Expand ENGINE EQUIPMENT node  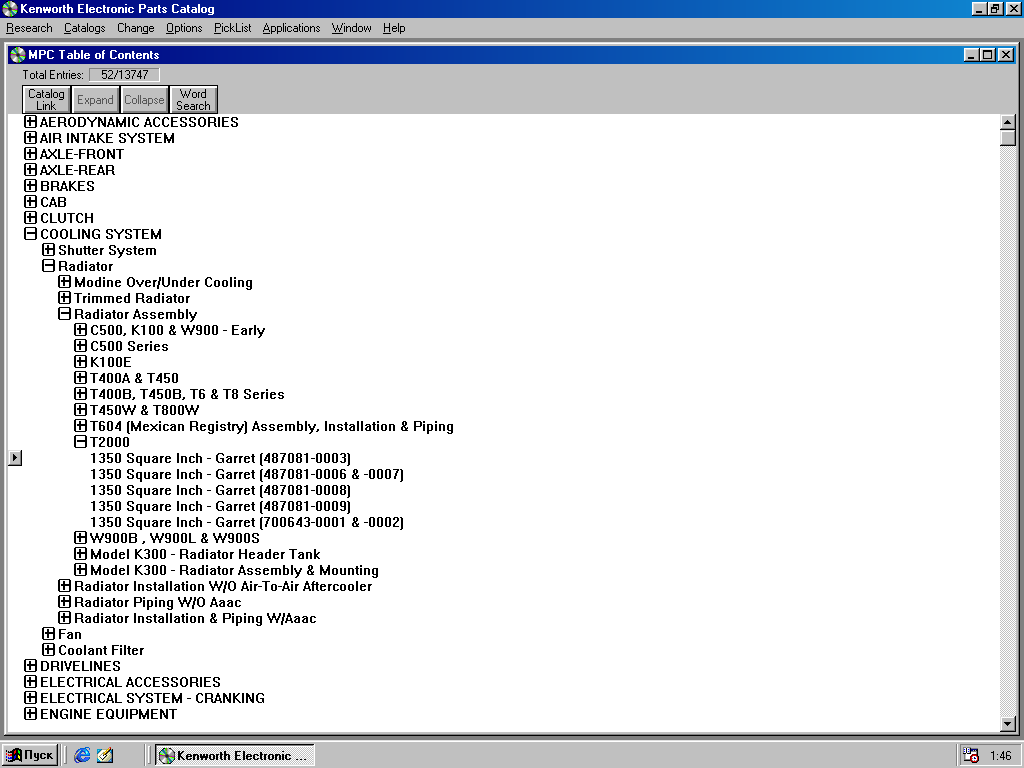point(30,714)
